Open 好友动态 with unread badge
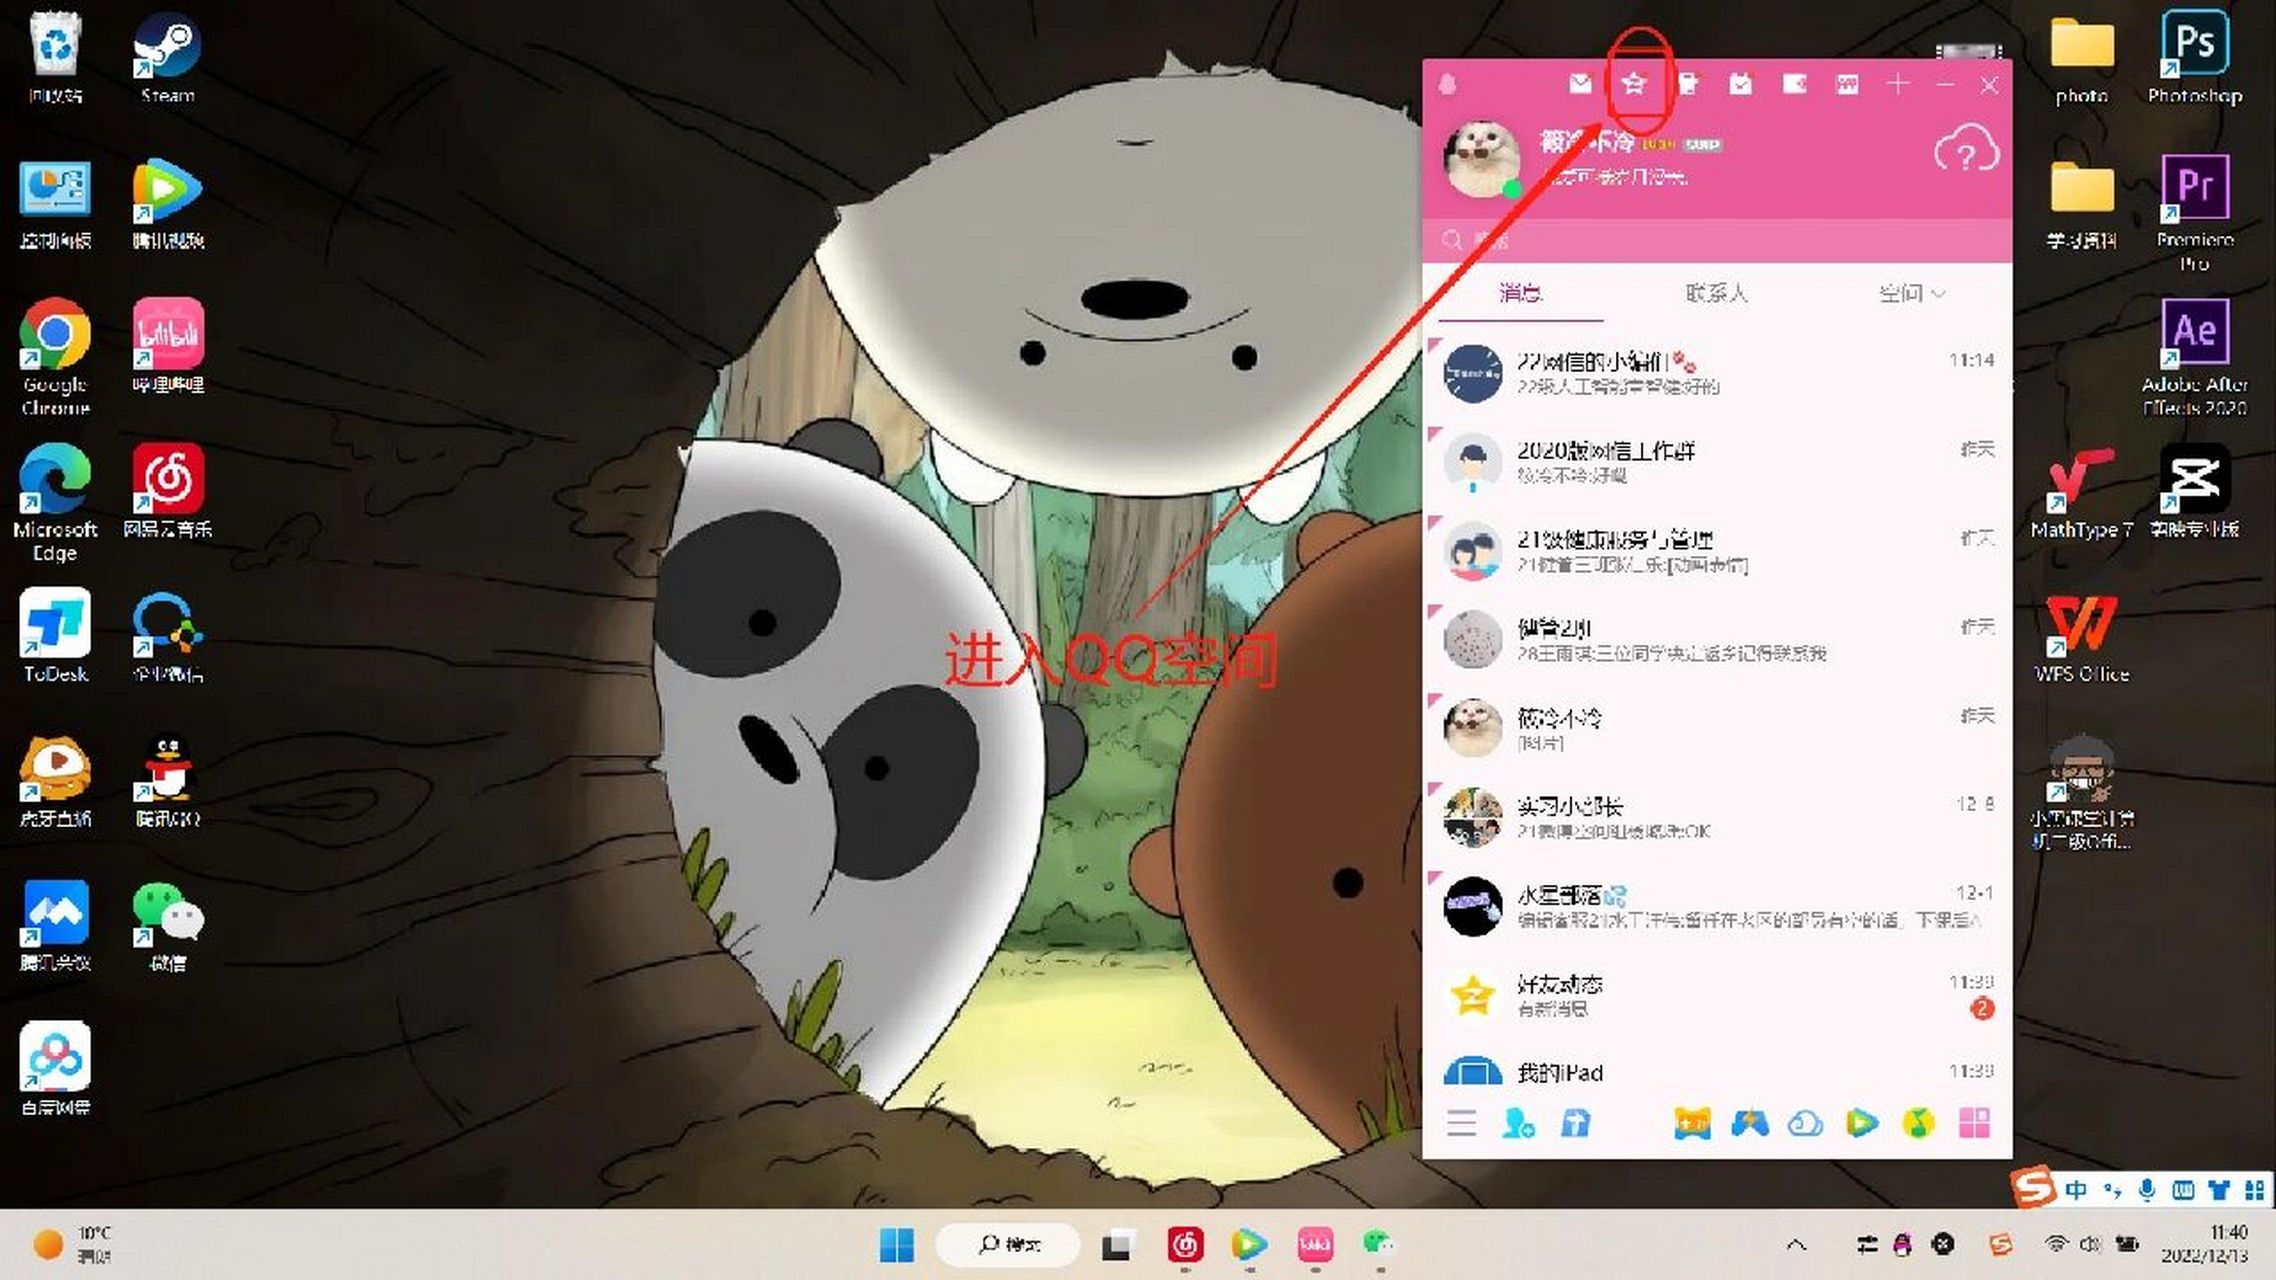Screen dimensions: 2276x1280 [1717, 995]
